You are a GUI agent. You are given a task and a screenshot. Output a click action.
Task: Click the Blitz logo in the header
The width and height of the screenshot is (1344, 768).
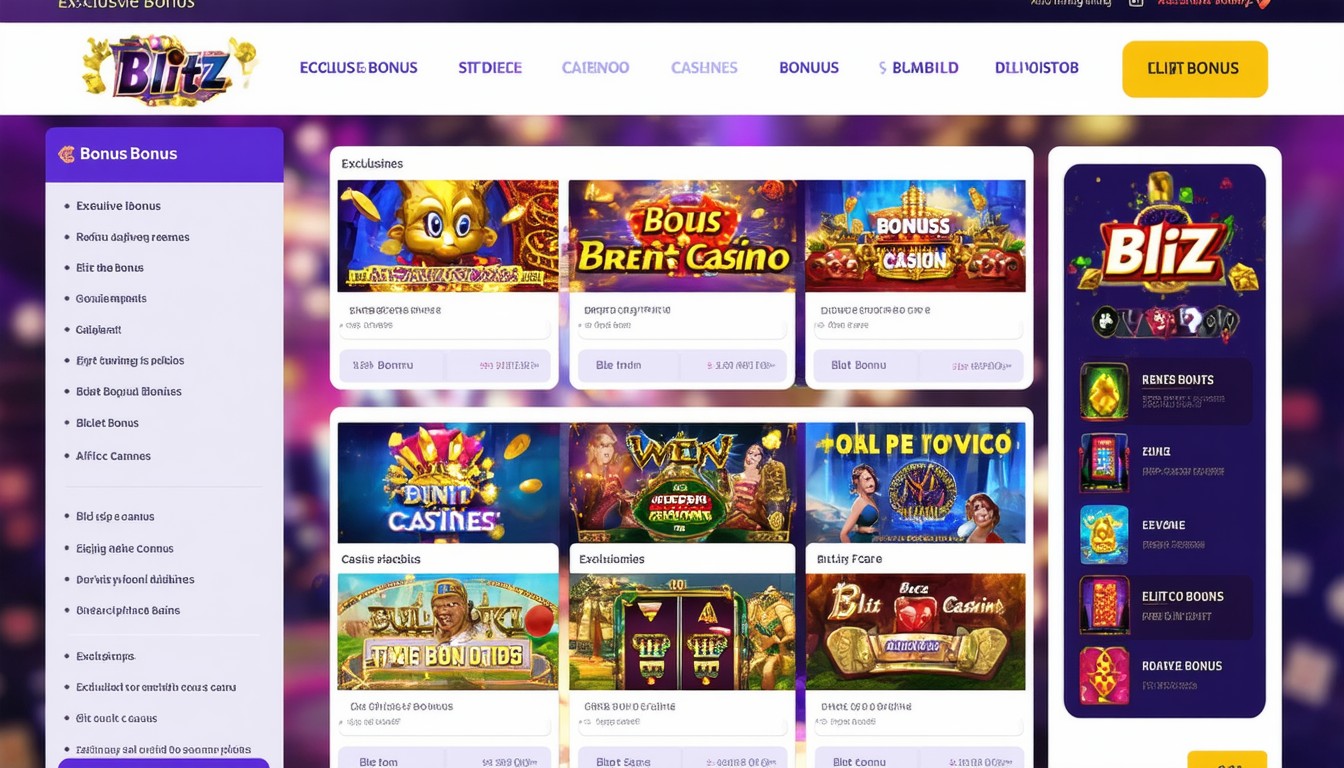[170, 68]
